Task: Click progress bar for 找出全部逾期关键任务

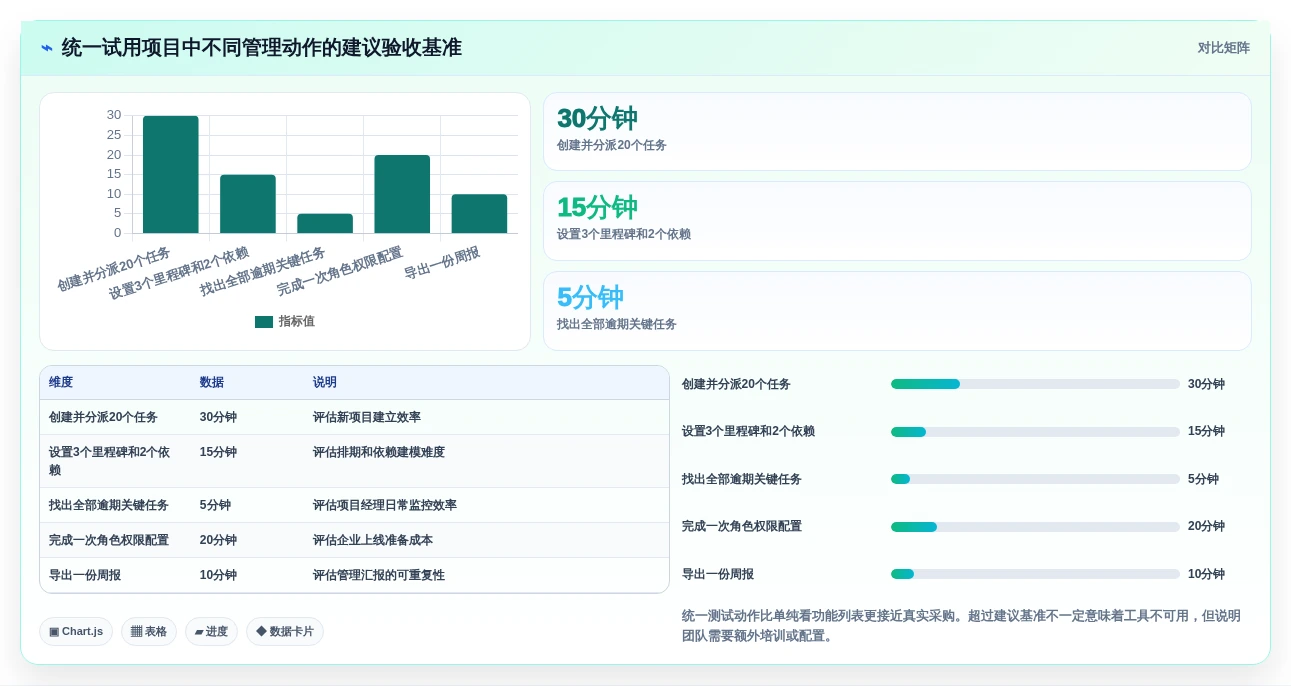Action: tap(1035, 479)
